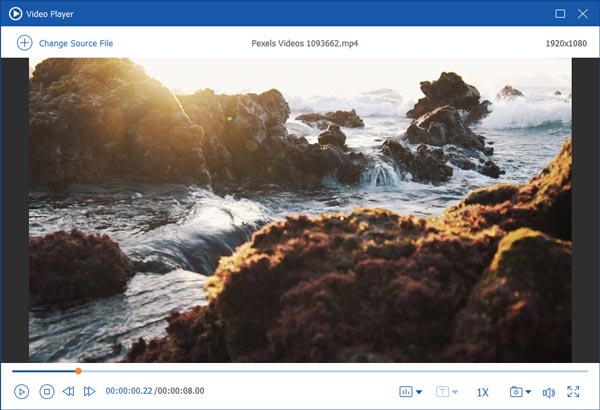Change playback speed from 1X
The width and height of the screenshot is (600, 410).
click(x=483, y=392)
